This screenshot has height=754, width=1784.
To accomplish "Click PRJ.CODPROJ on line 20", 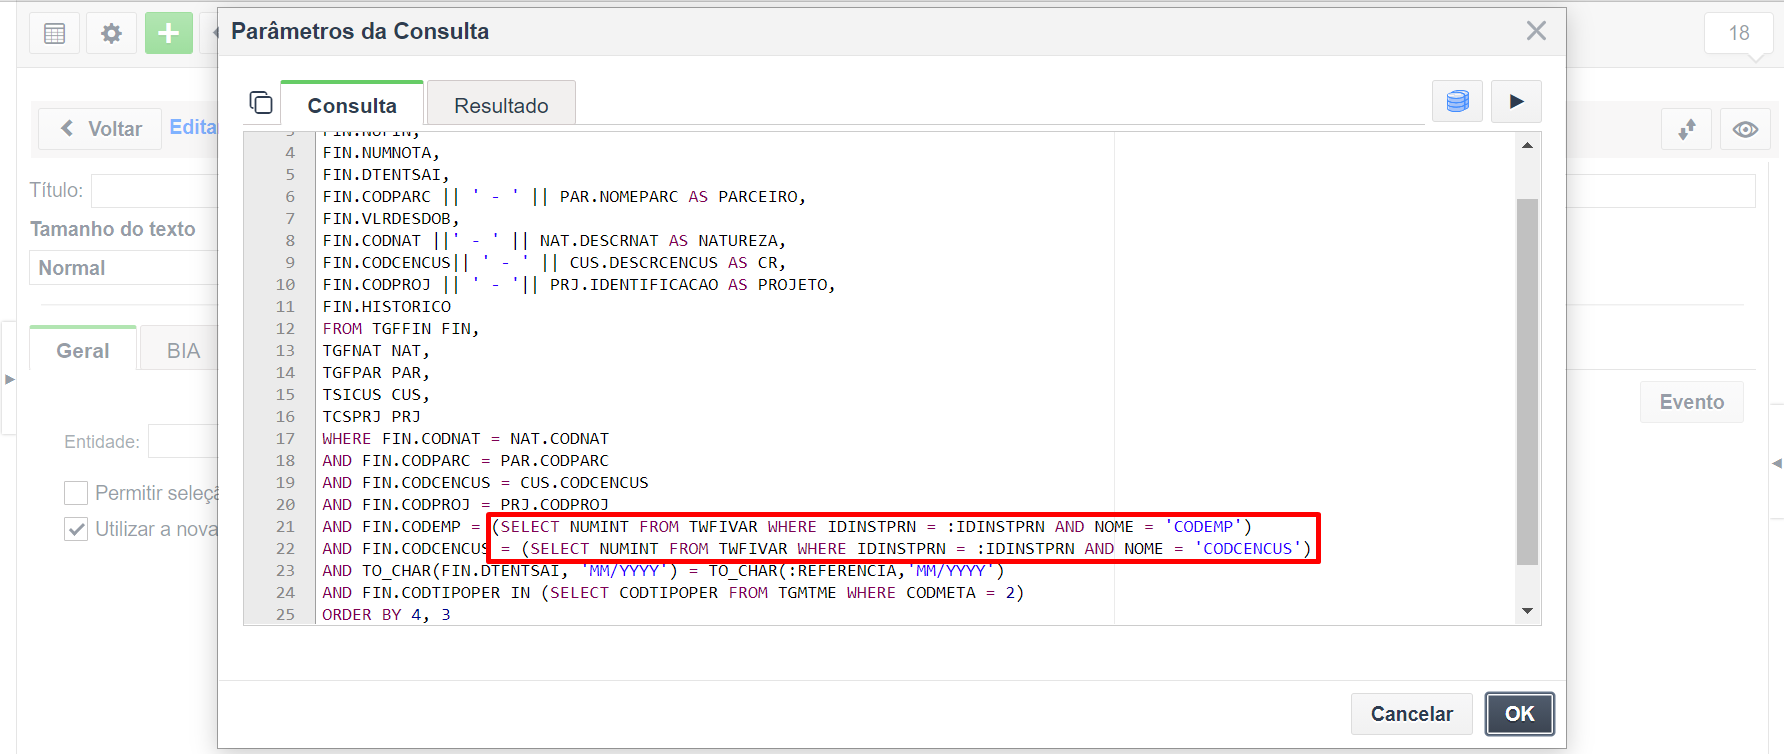I will [554, 505].
